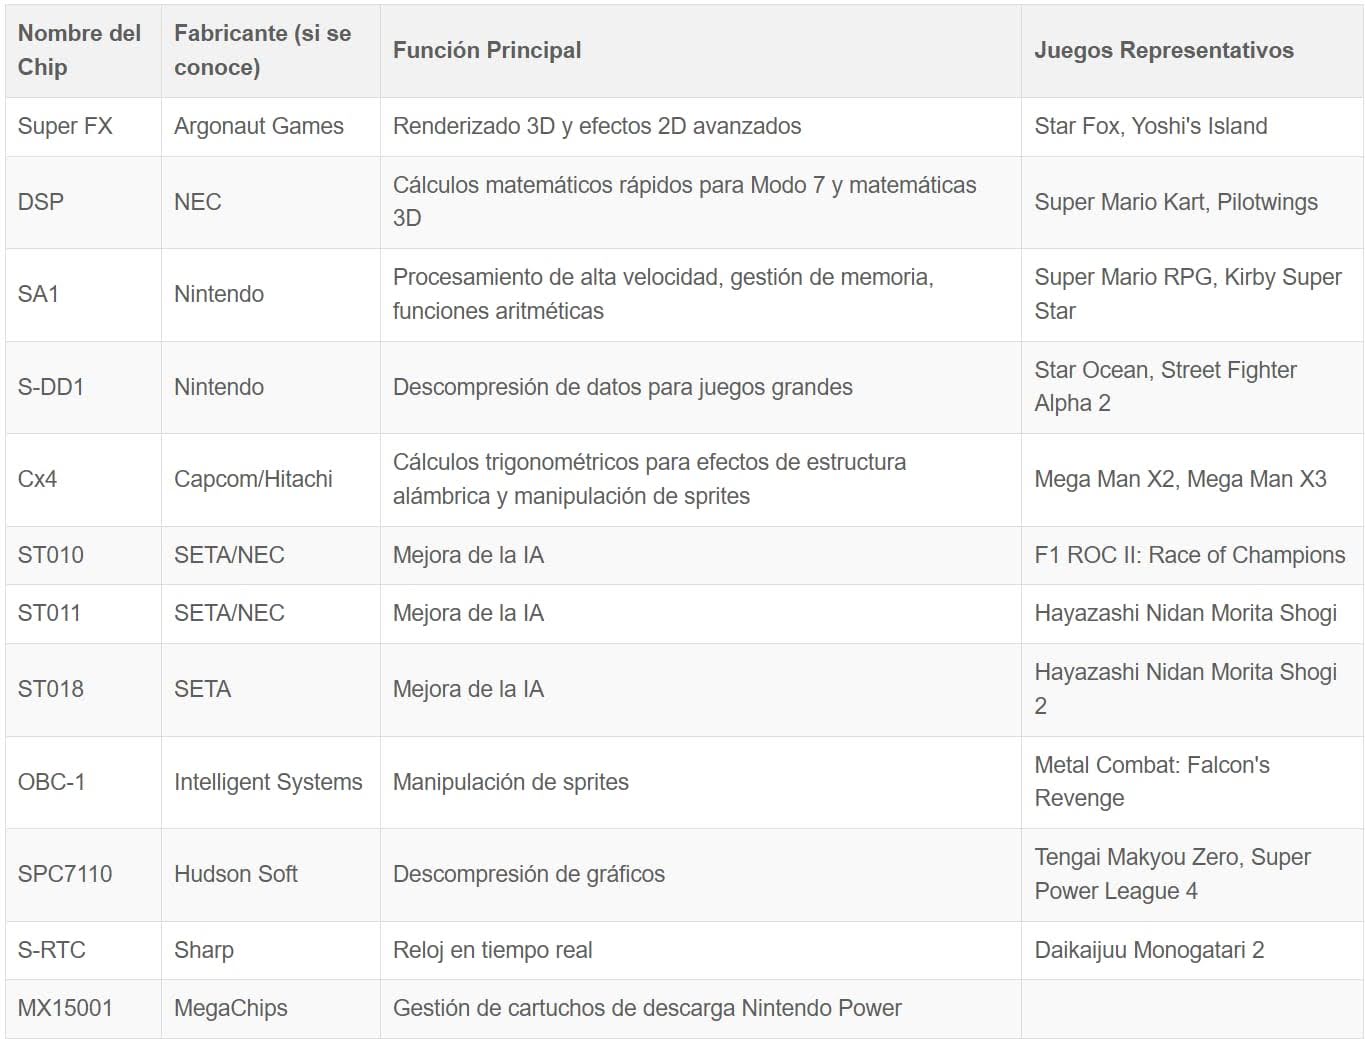
Task: Click the 'S-DD1' chip name cell
Action: 51,387
